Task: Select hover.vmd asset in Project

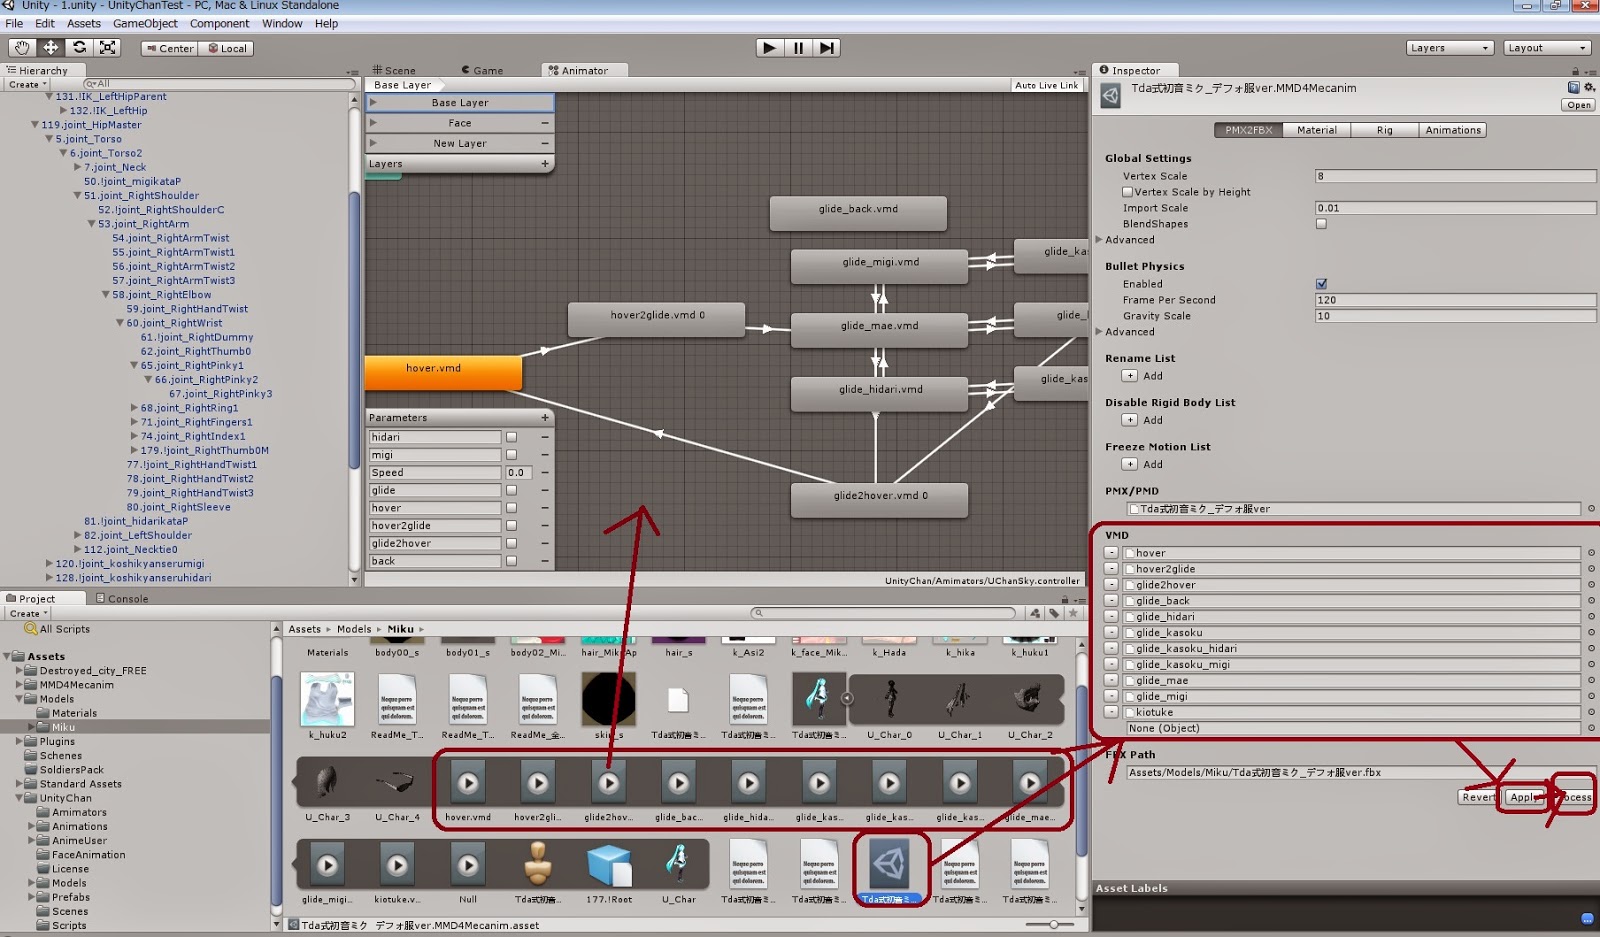Action: point(468,790)
